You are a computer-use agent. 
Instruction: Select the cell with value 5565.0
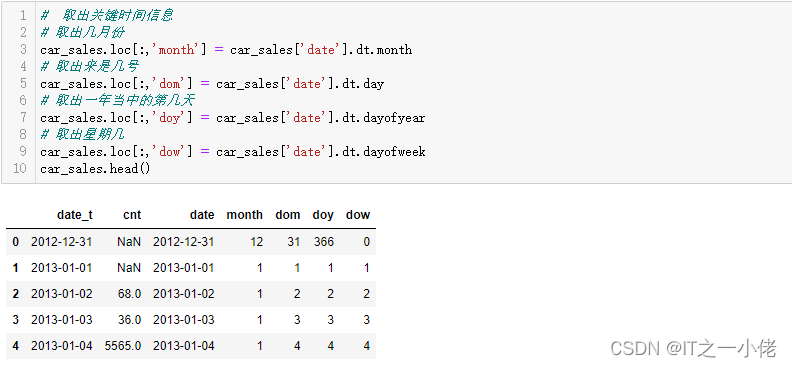point(123,346)
